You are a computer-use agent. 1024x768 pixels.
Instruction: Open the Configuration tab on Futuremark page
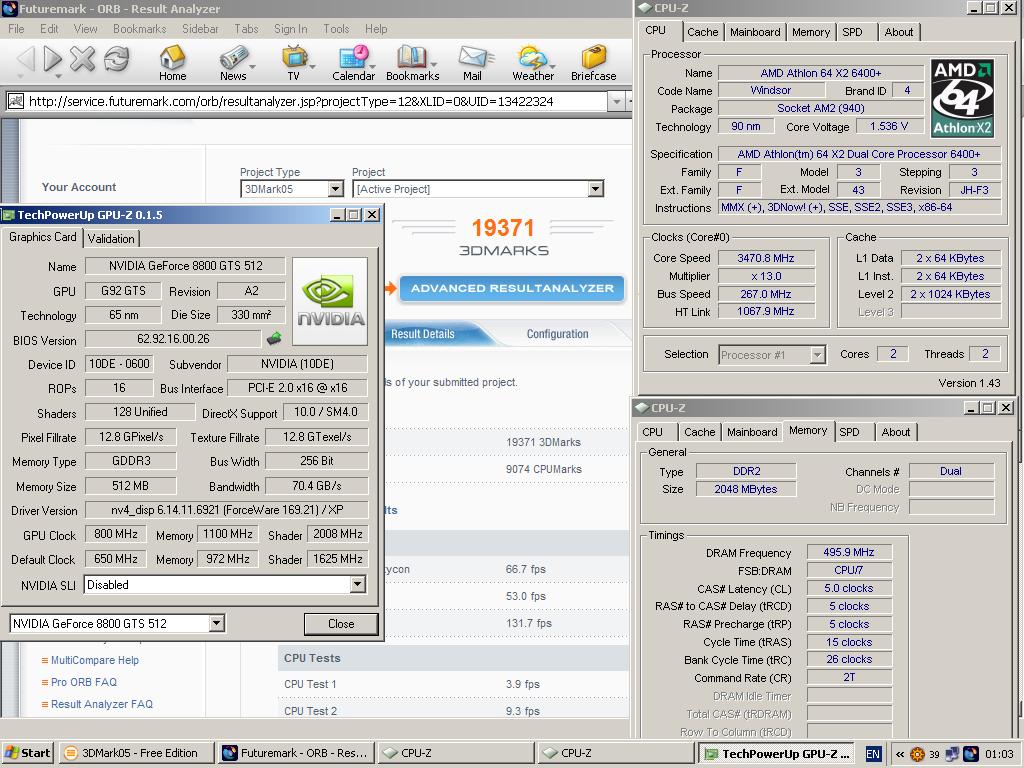click(x=557, y=334)
